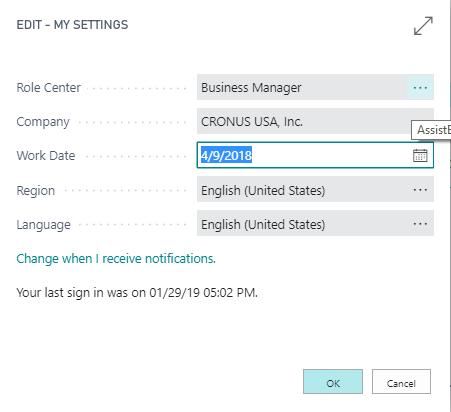Viewport: 451px width, 412px height.
Task: Open the Work Date calendar picker
Action: (x=420, y=155)
